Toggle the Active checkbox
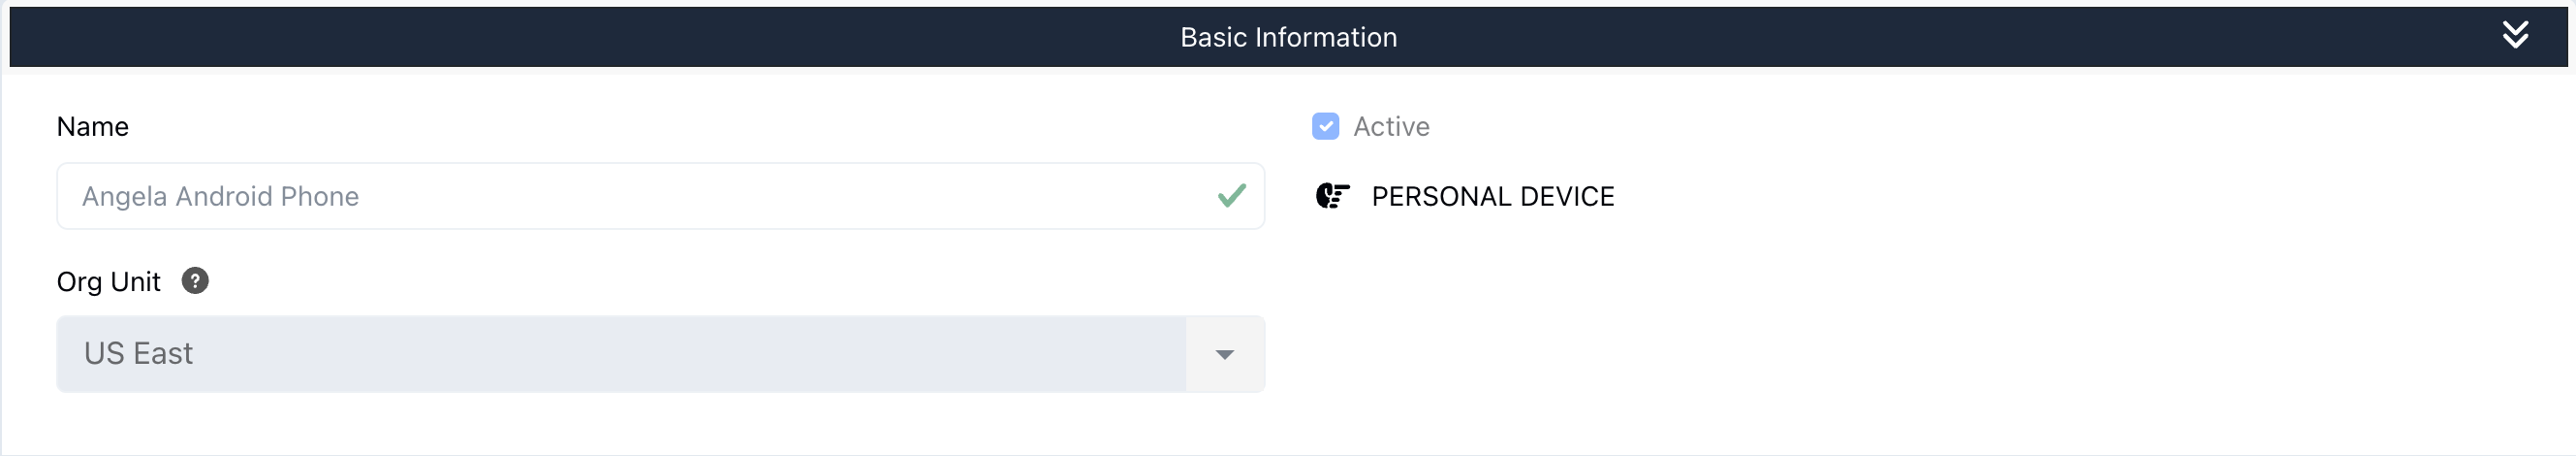2576x456 pixels. coord(1325,127)
